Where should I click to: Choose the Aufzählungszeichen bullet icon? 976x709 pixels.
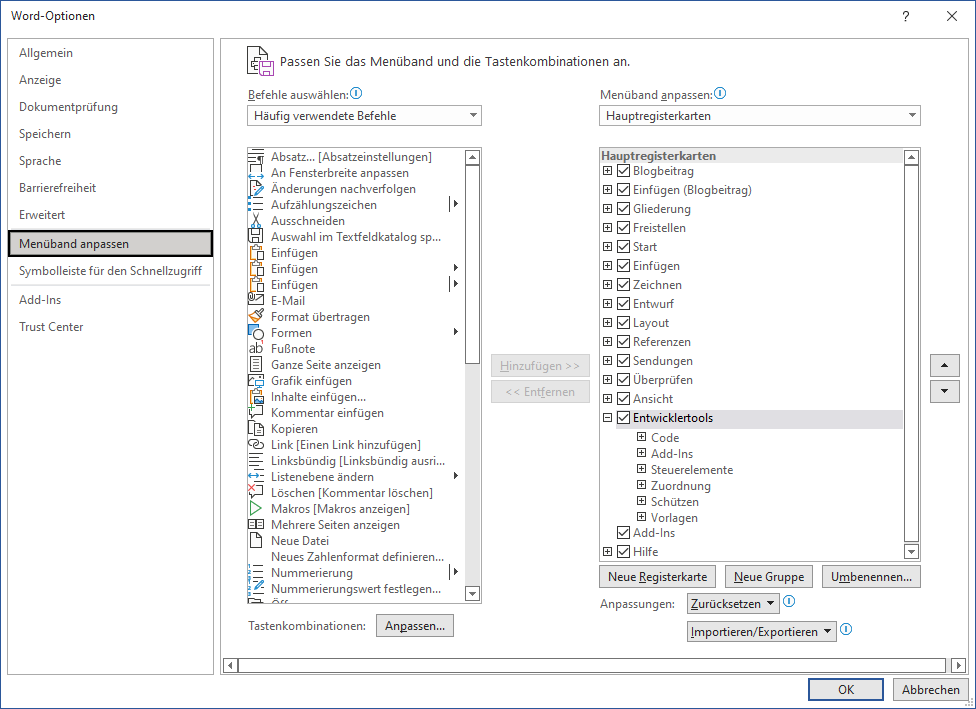(x=256, y=205)
